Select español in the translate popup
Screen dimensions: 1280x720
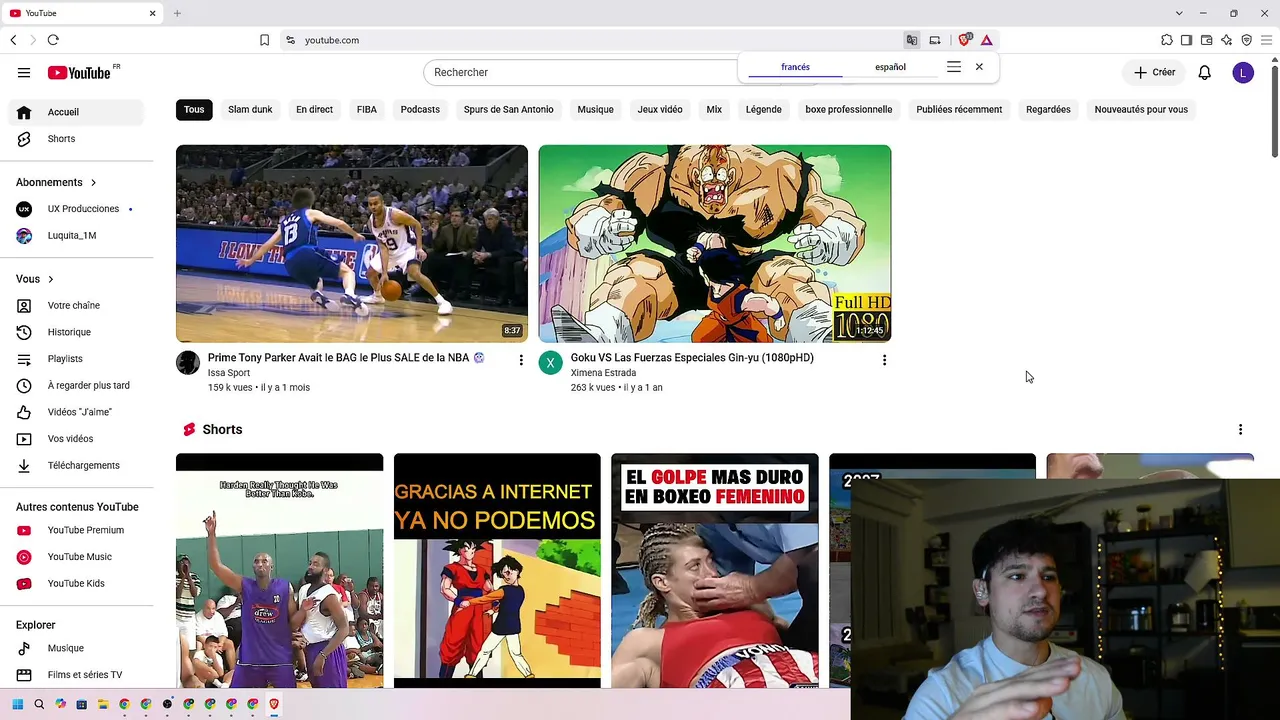tap(890, 67)
